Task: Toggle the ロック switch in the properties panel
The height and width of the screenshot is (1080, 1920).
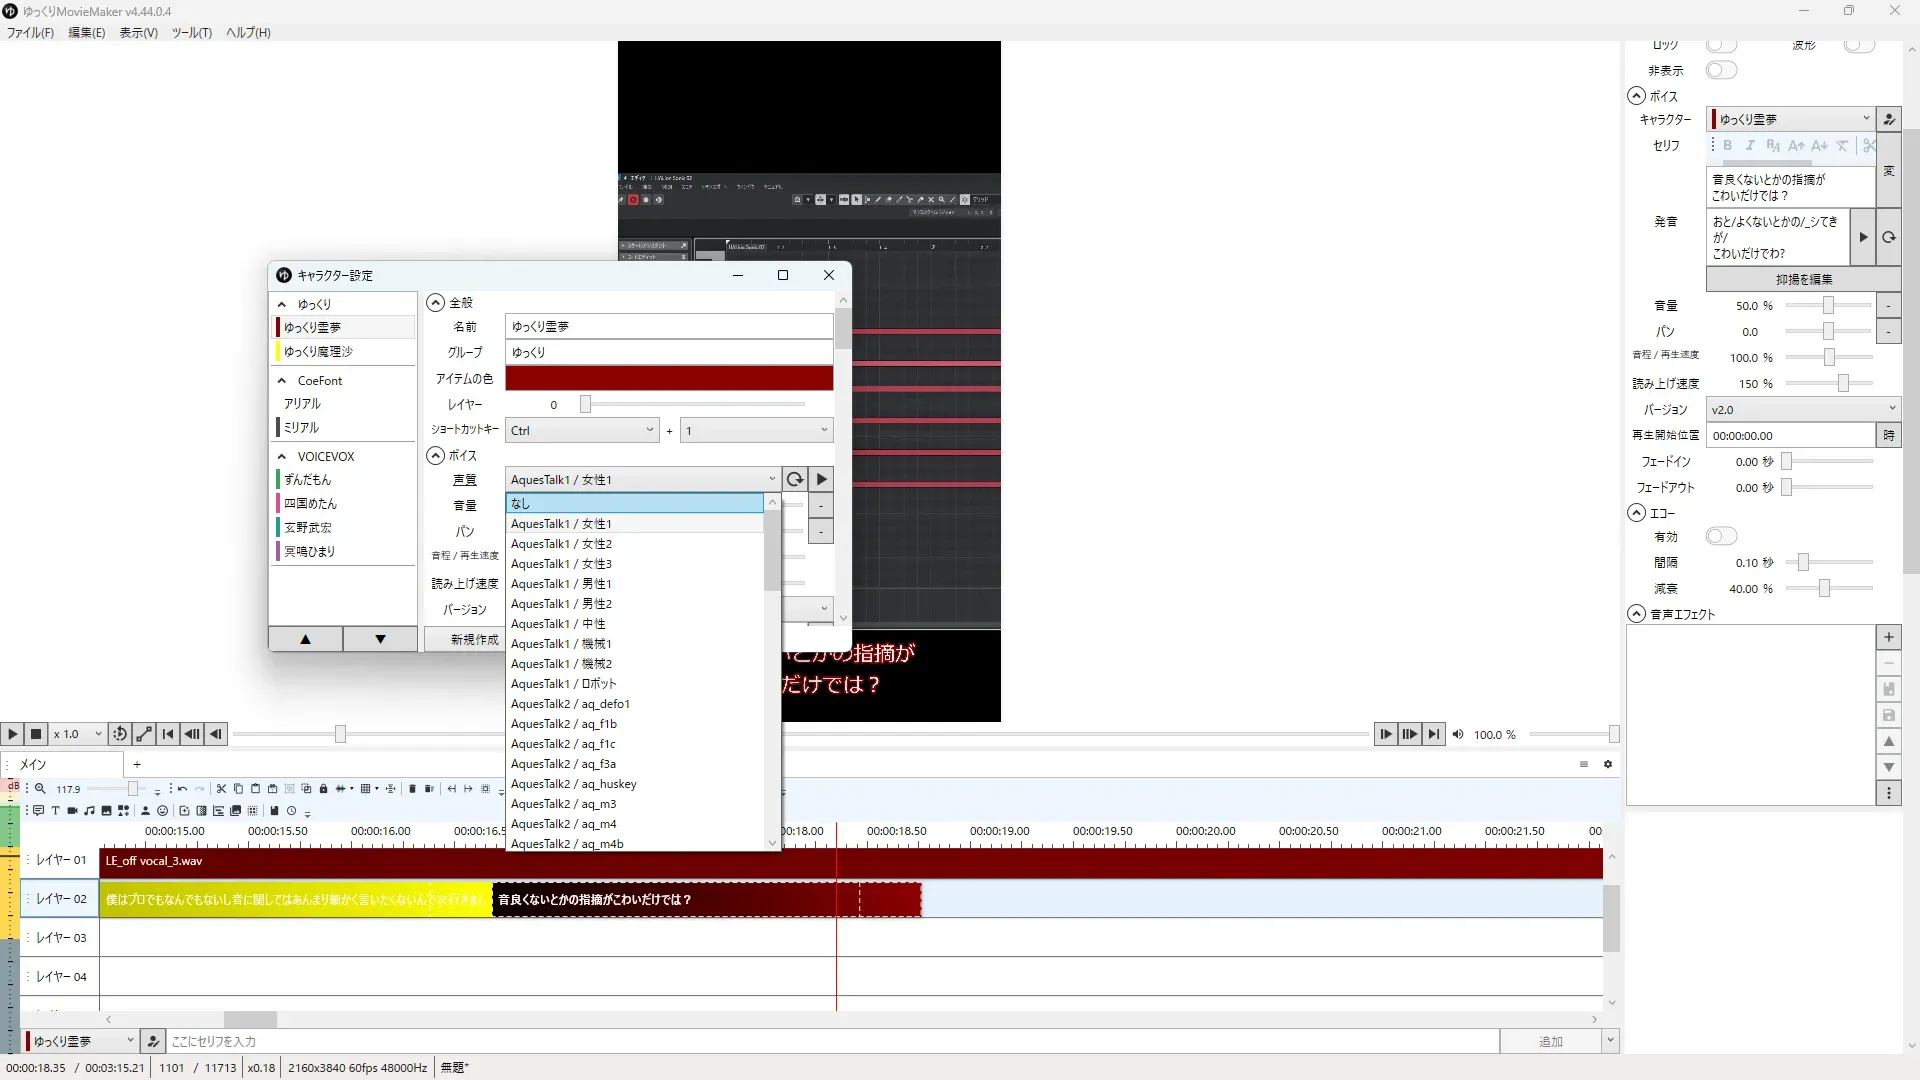Action: coord(1721,45)
